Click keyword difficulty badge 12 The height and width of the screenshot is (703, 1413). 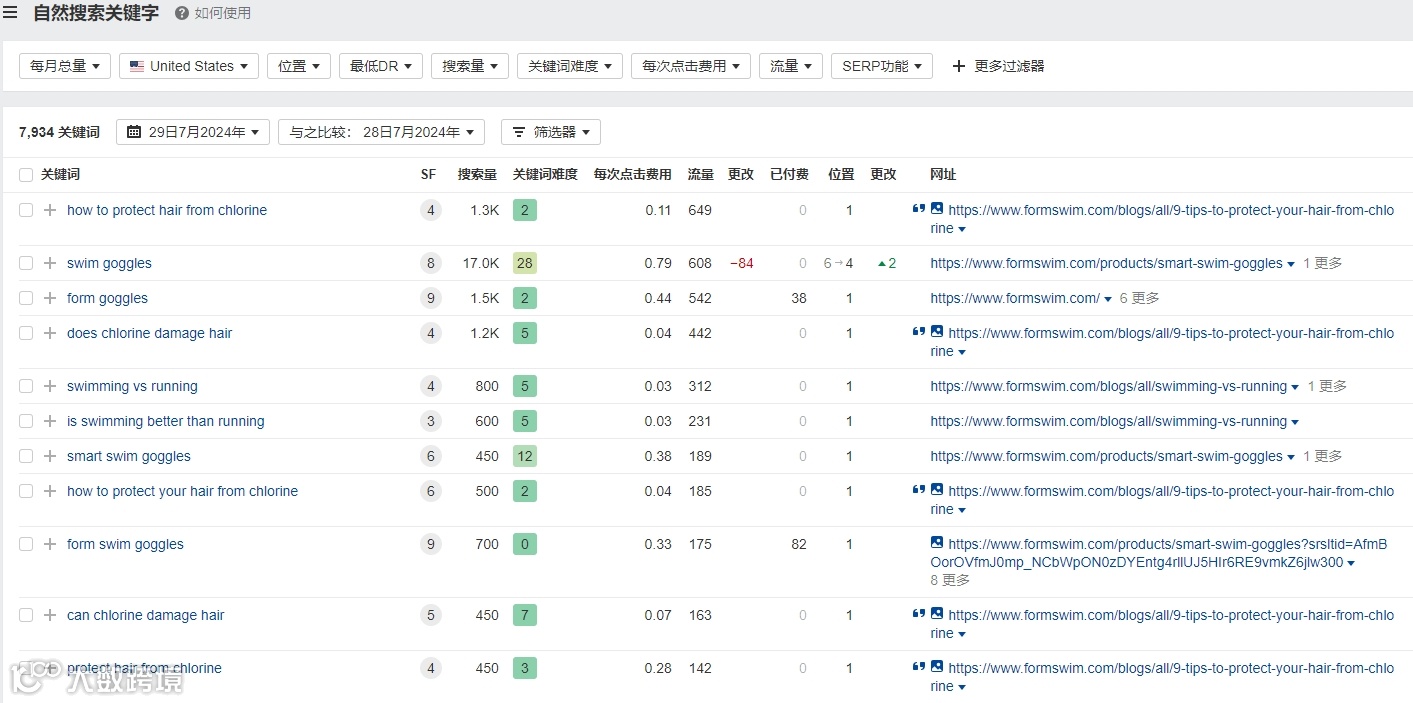(x=525, y=456)
